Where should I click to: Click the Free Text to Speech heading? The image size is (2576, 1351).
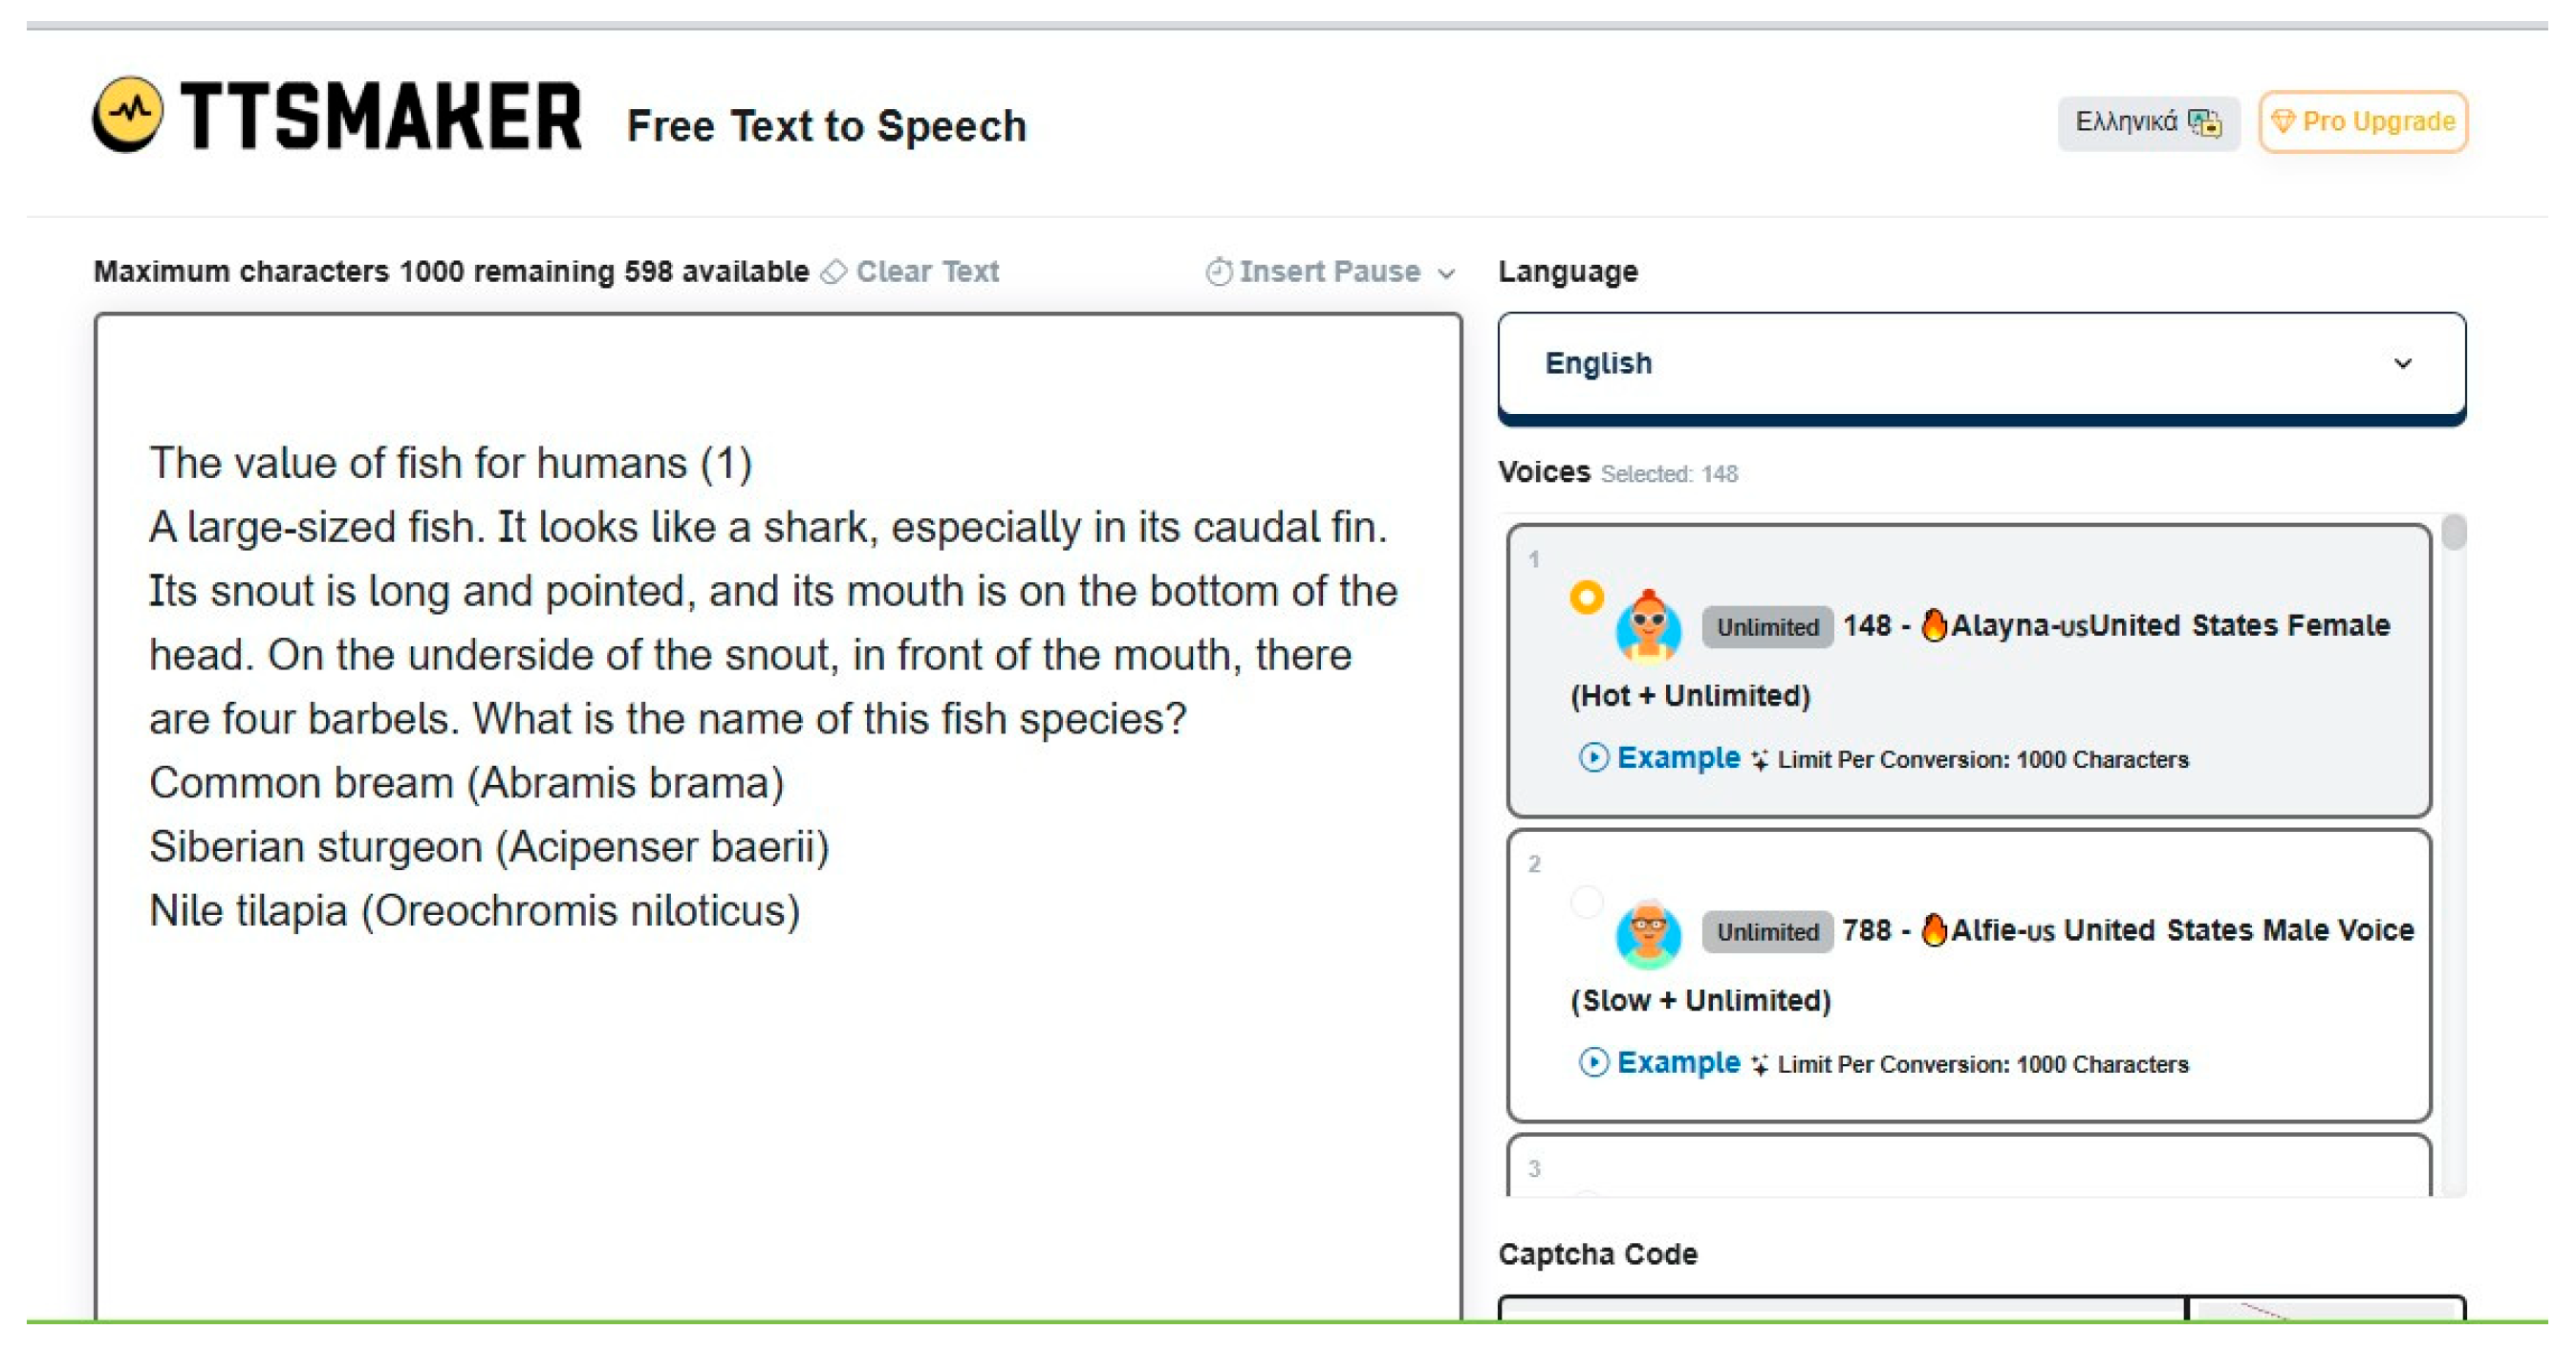(x=826, y=126)
